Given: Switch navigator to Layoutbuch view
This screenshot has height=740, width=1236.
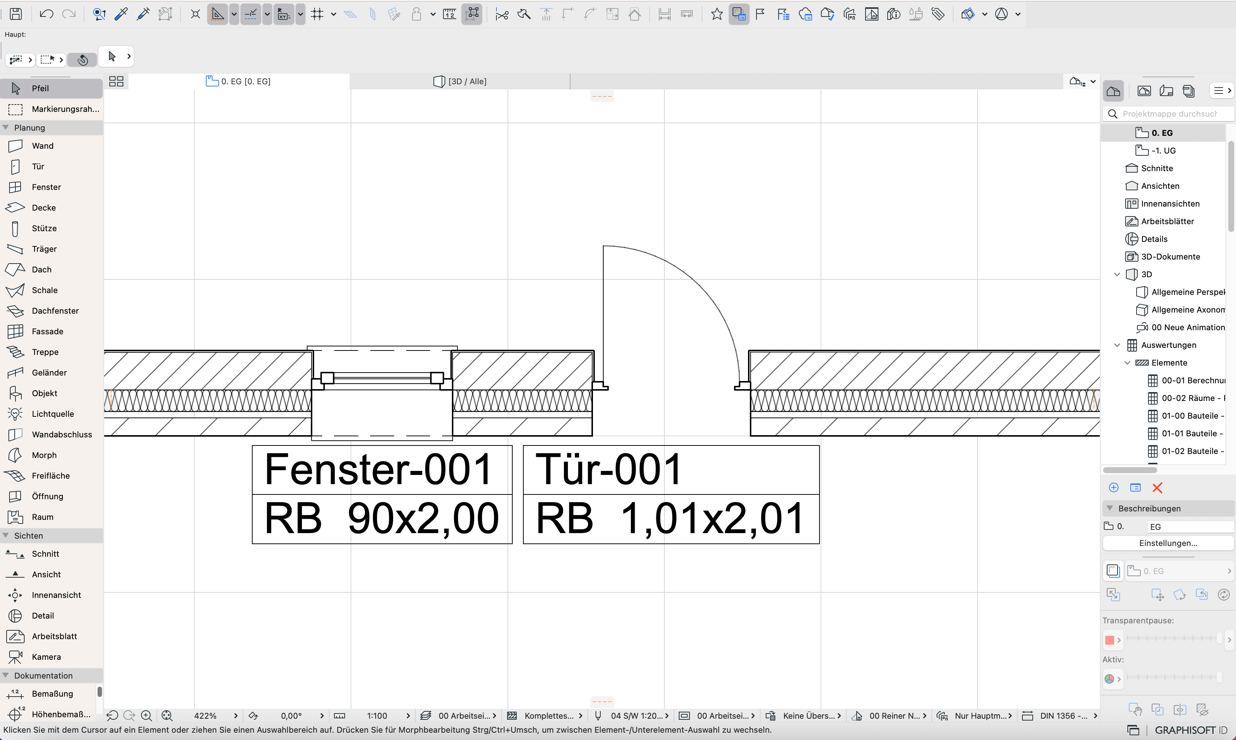Looking at the screenshot, I should click(x=1166, y=91).
